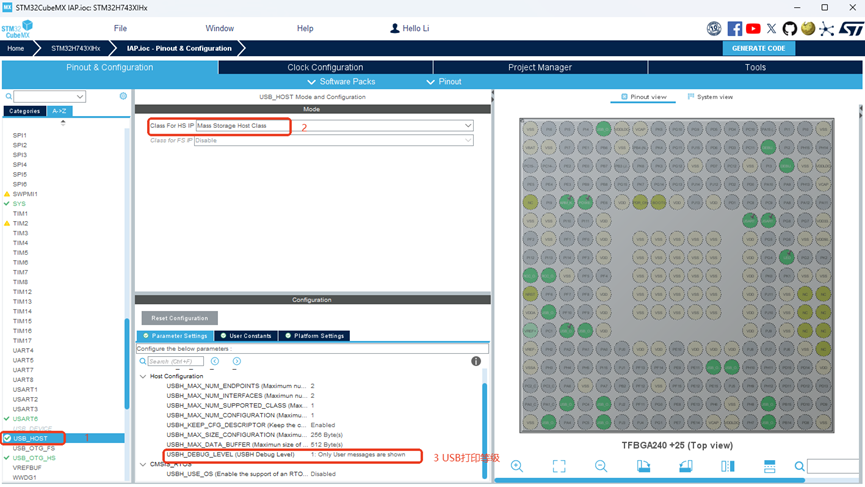Screen dimensions: 865x487
Task: Expand the Pinout dropdown menu
Action: [444, 82]
